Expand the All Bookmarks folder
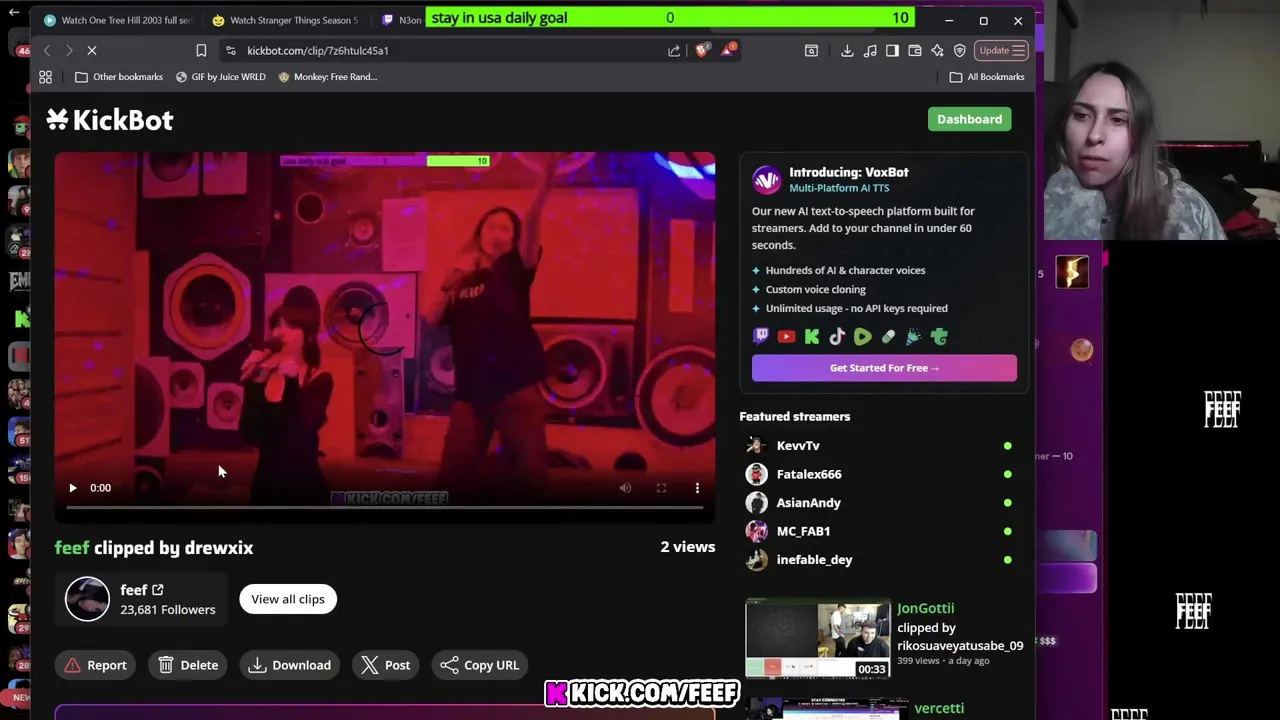Viewport: 1280px width, 720px height. click(987, 77)
